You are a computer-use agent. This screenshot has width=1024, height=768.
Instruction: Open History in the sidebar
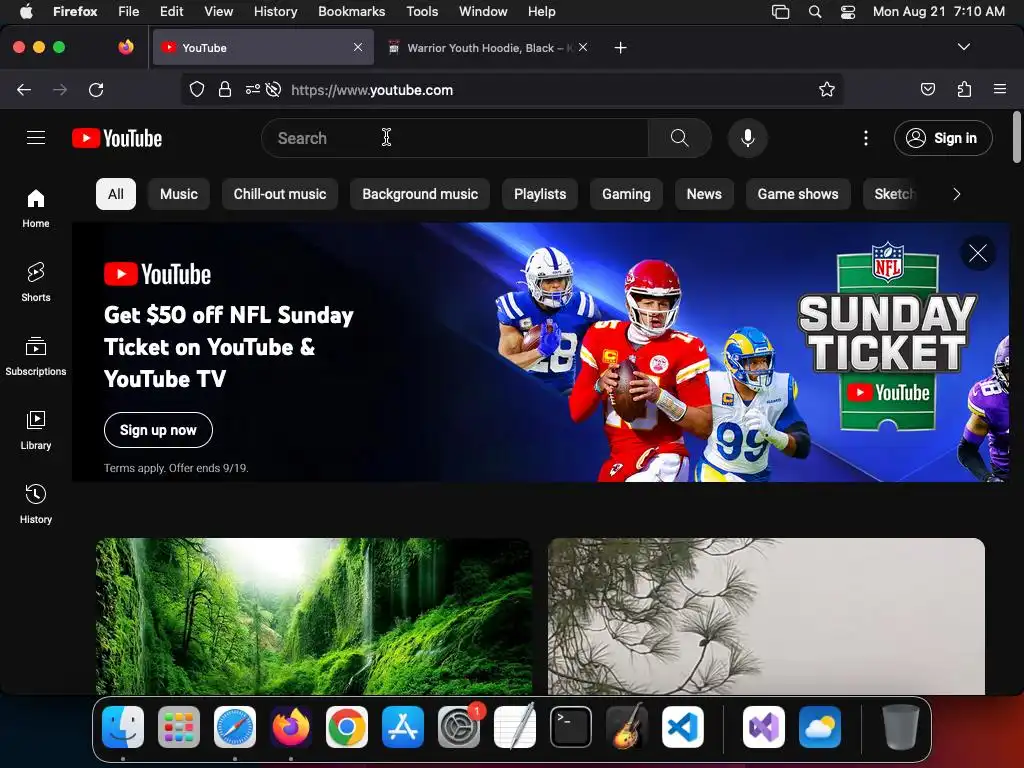pyautogui.click(x=36, y=504)
